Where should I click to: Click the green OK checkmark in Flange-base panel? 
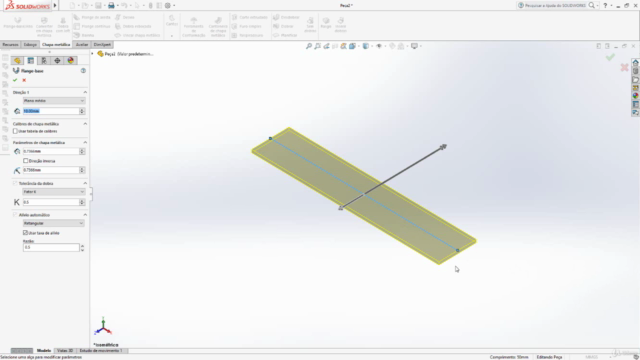15,80
